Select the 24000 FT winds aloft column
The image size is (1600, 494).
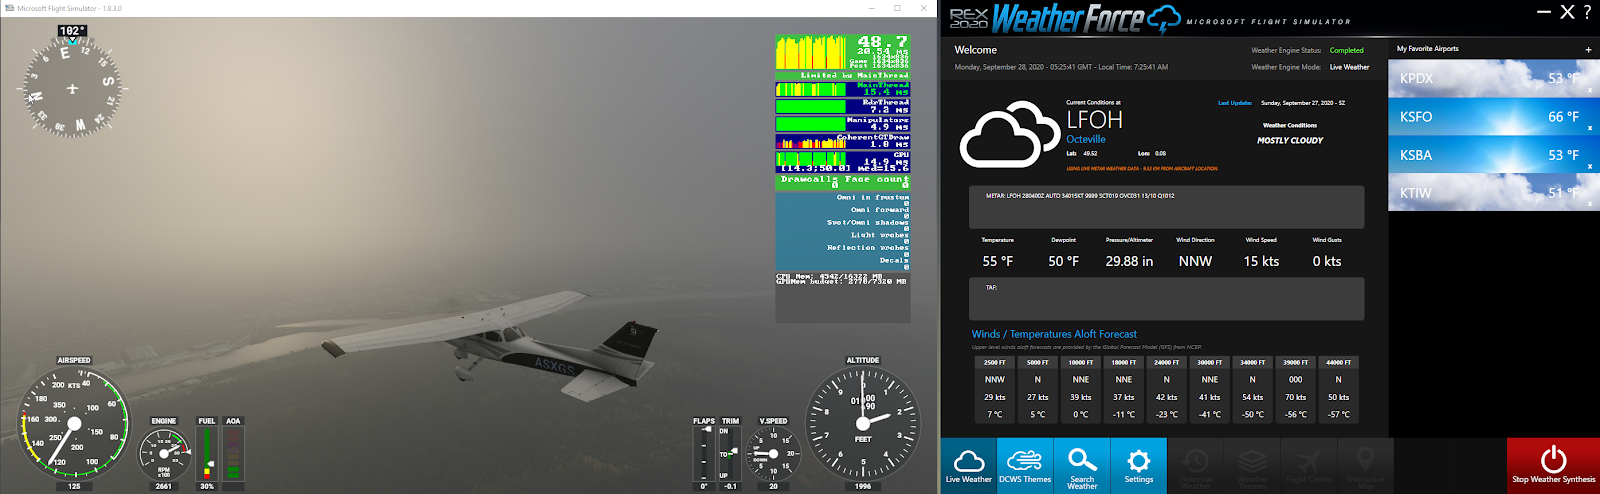(1166, 388)
